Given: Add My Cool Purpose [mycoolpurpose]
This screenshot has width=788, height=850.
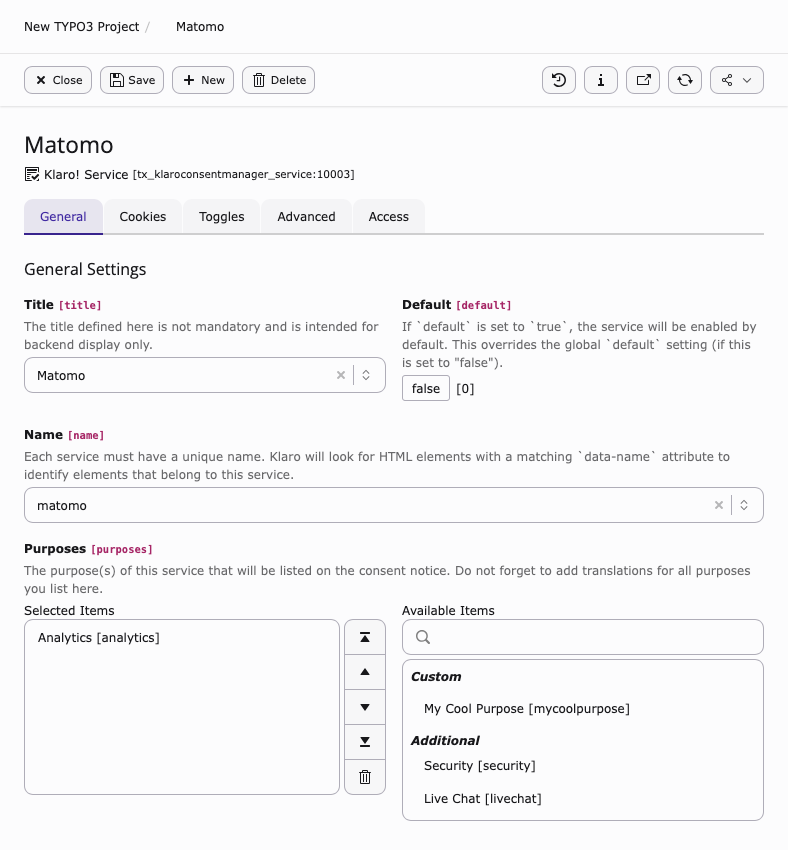Looking at the screenshot, I should (527, 709).
